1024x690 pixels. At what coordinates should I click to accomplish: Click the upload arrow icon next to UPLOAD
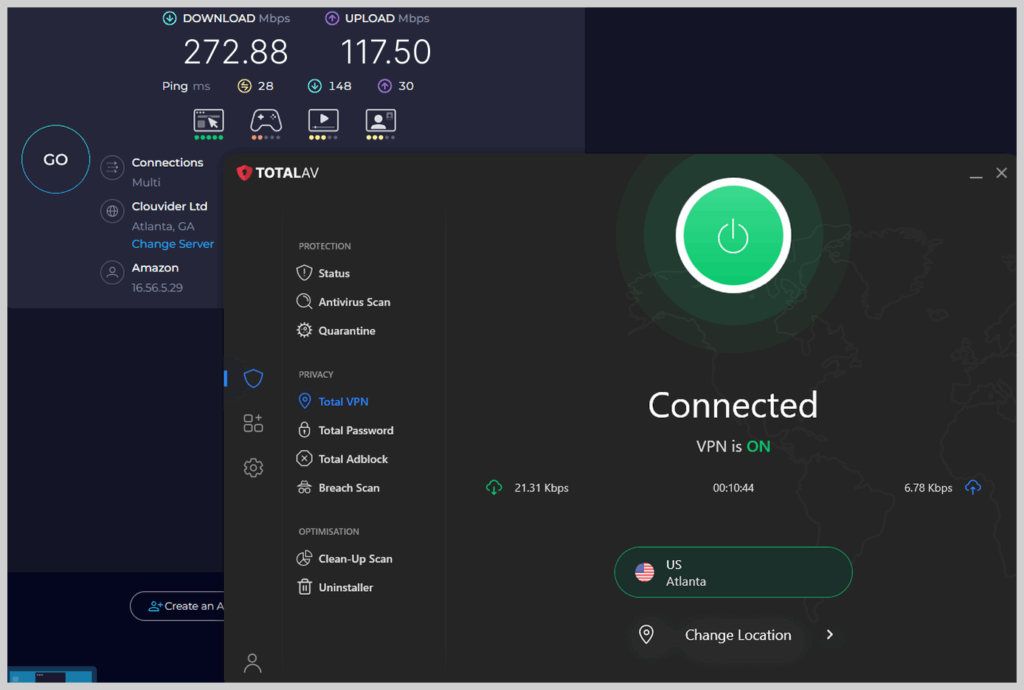(332, 18)
